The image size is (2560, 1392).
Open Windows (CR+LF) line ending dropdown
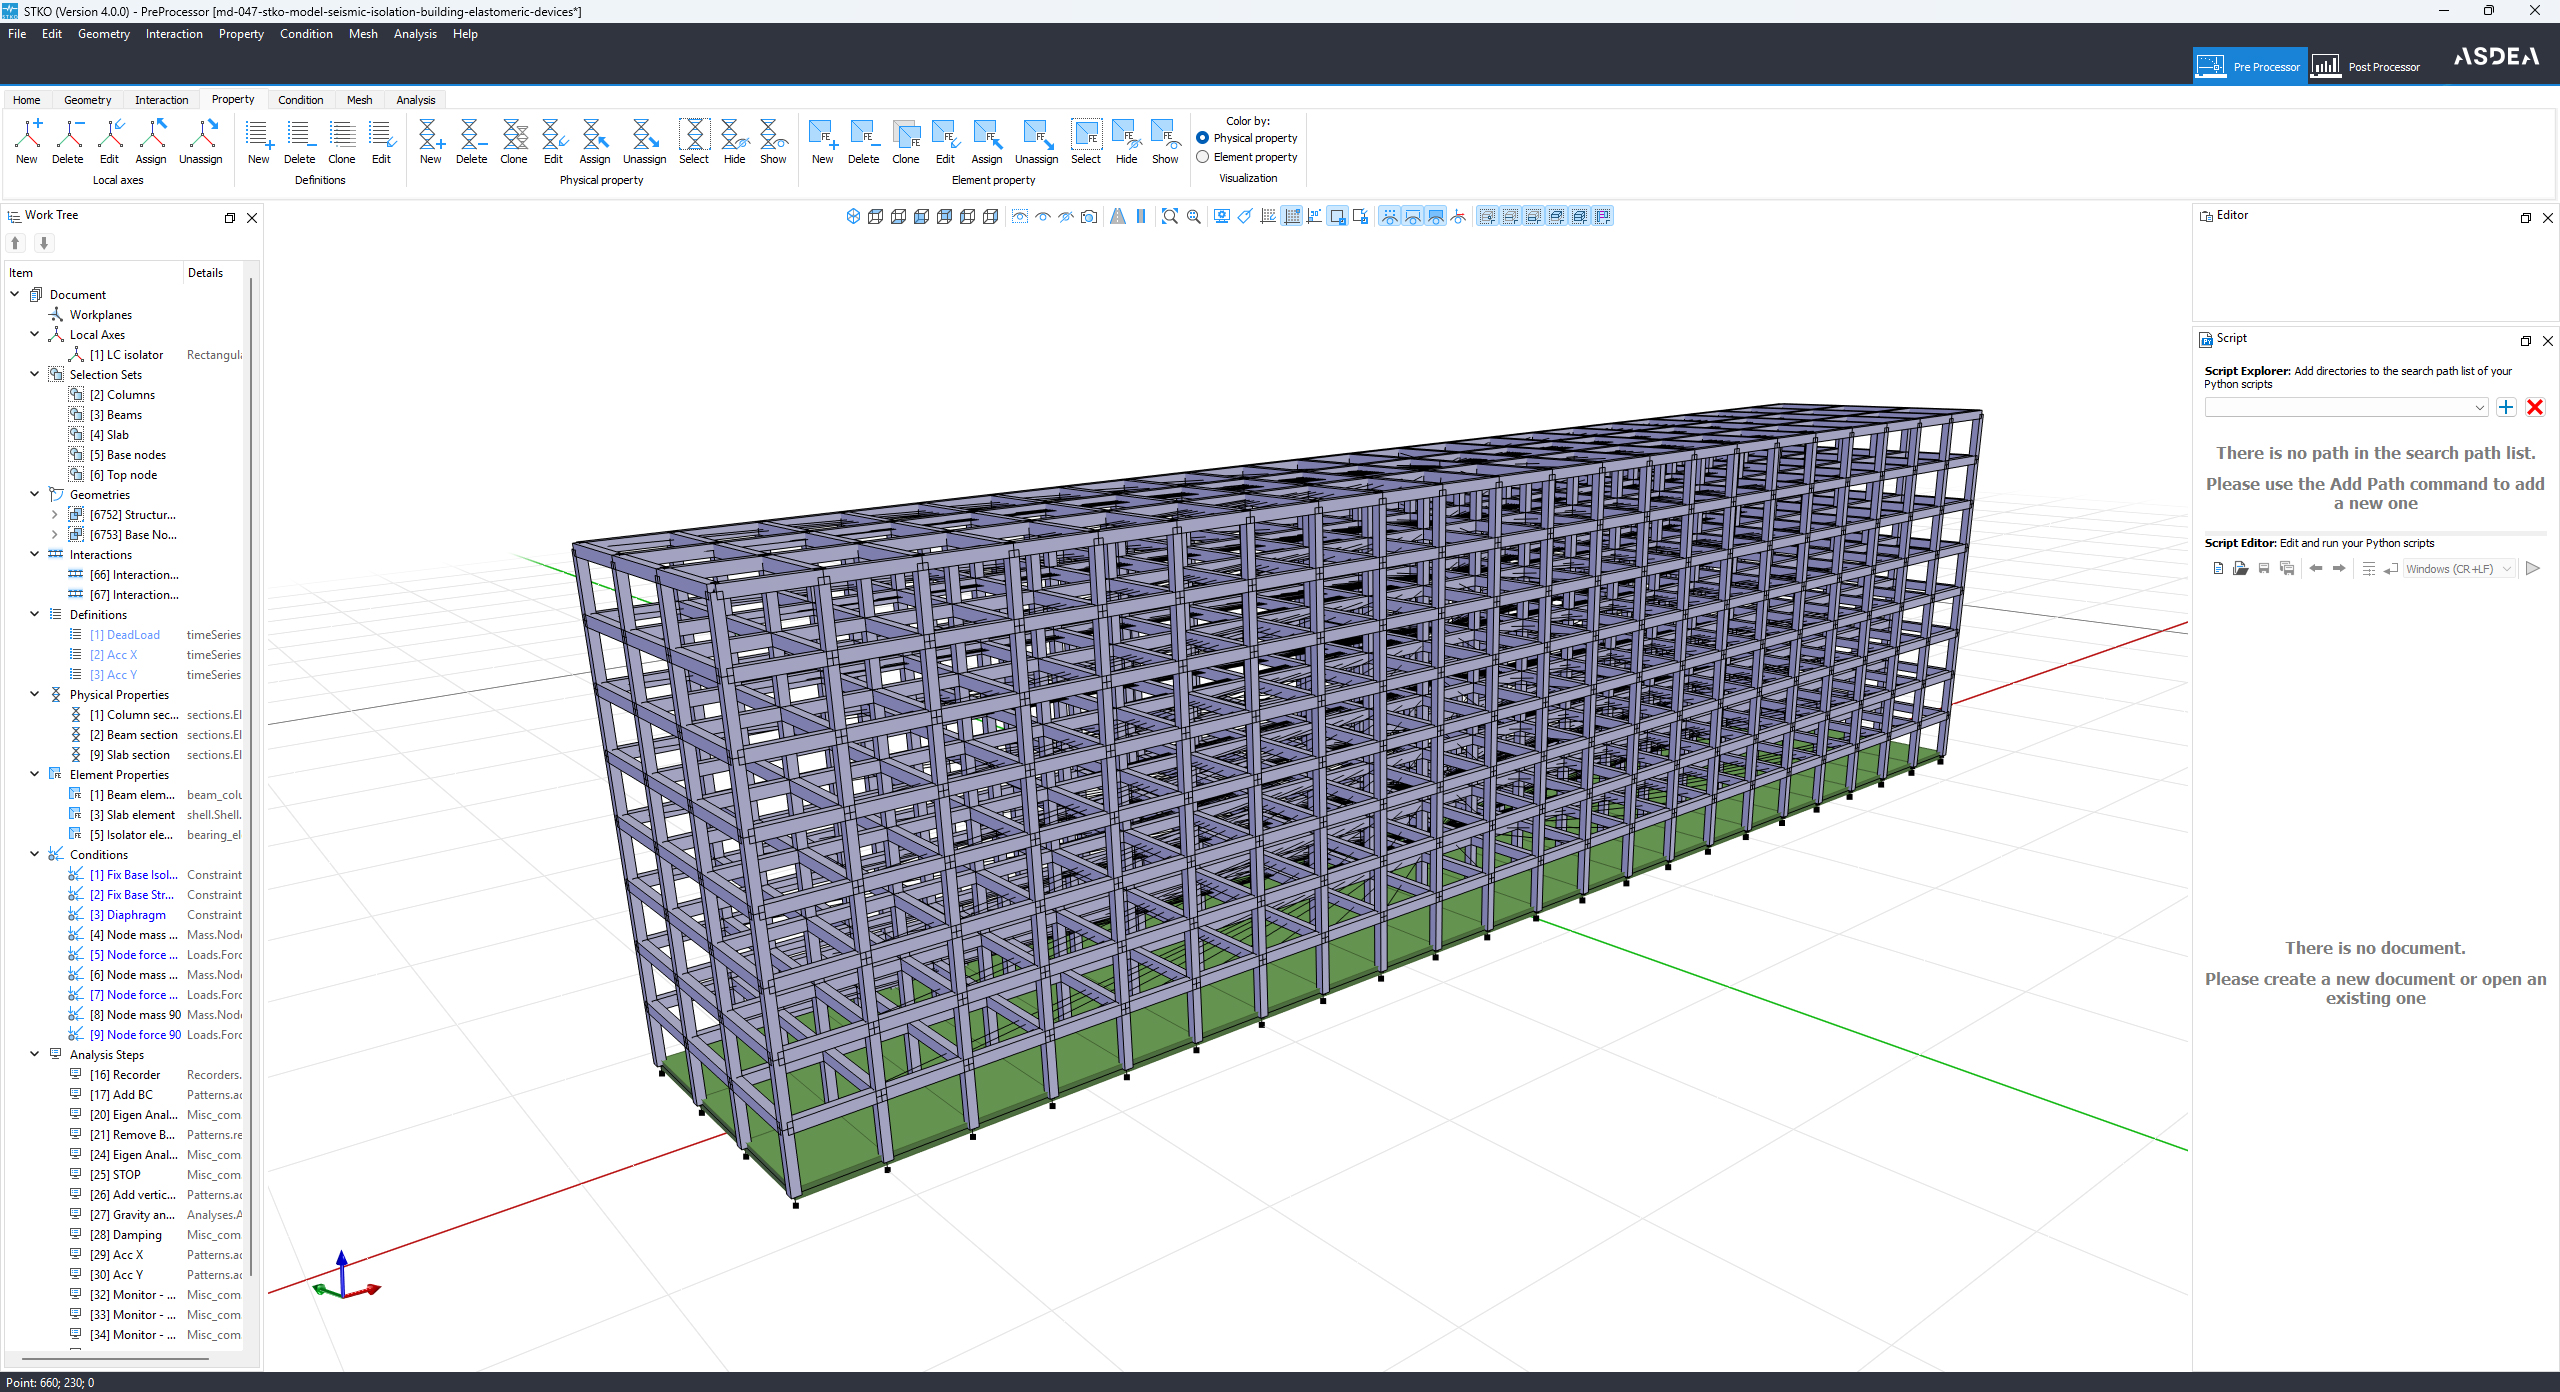2459,569
